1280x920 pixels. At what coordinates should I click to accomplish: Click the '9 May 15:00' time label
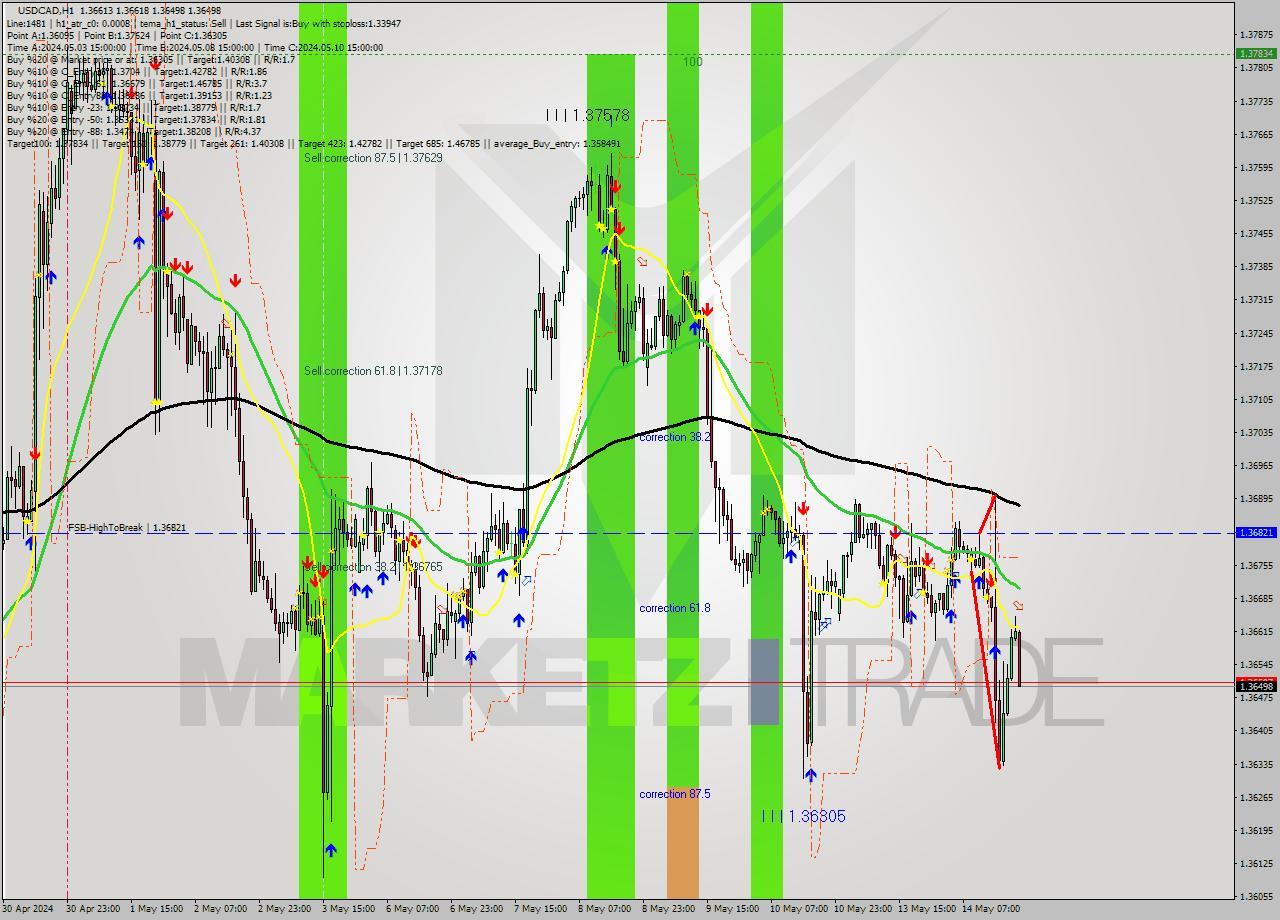733,909
